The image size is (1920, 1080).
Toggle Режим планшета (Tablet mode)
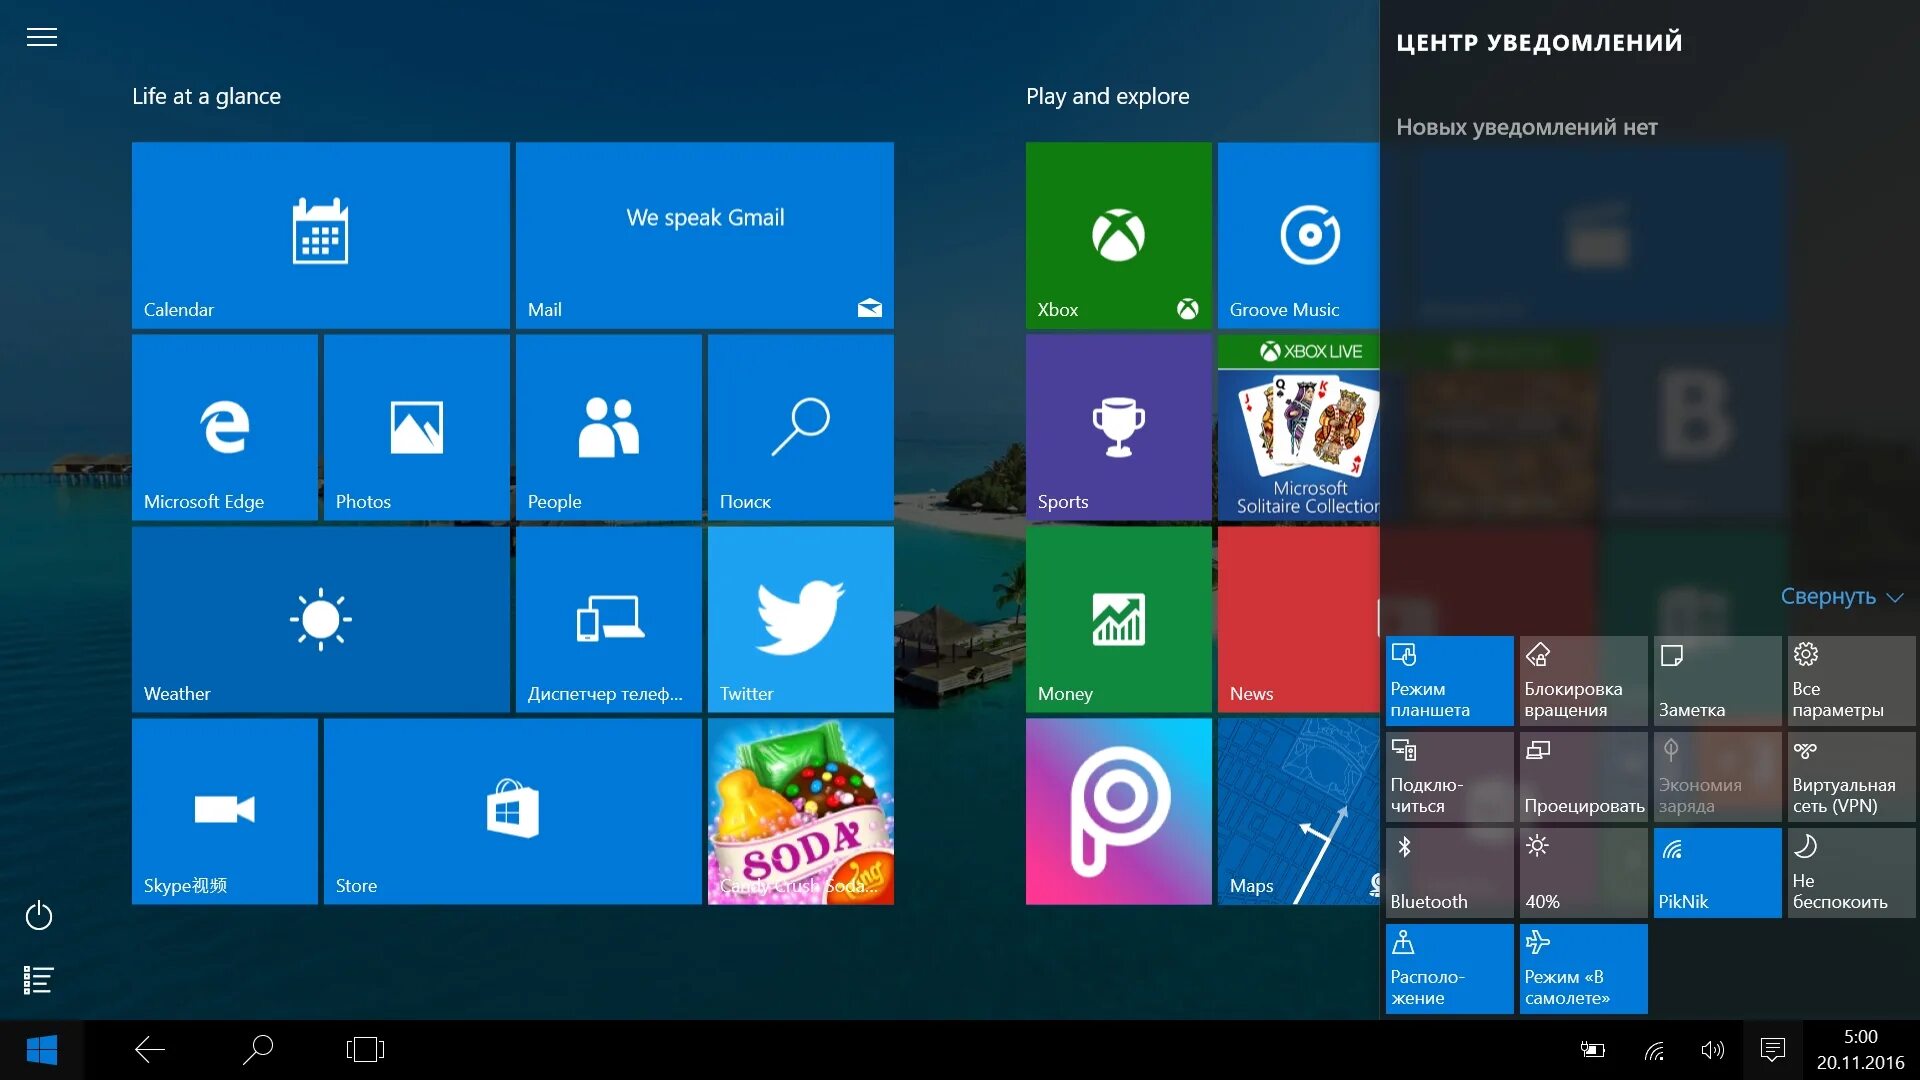[1447, 679]
